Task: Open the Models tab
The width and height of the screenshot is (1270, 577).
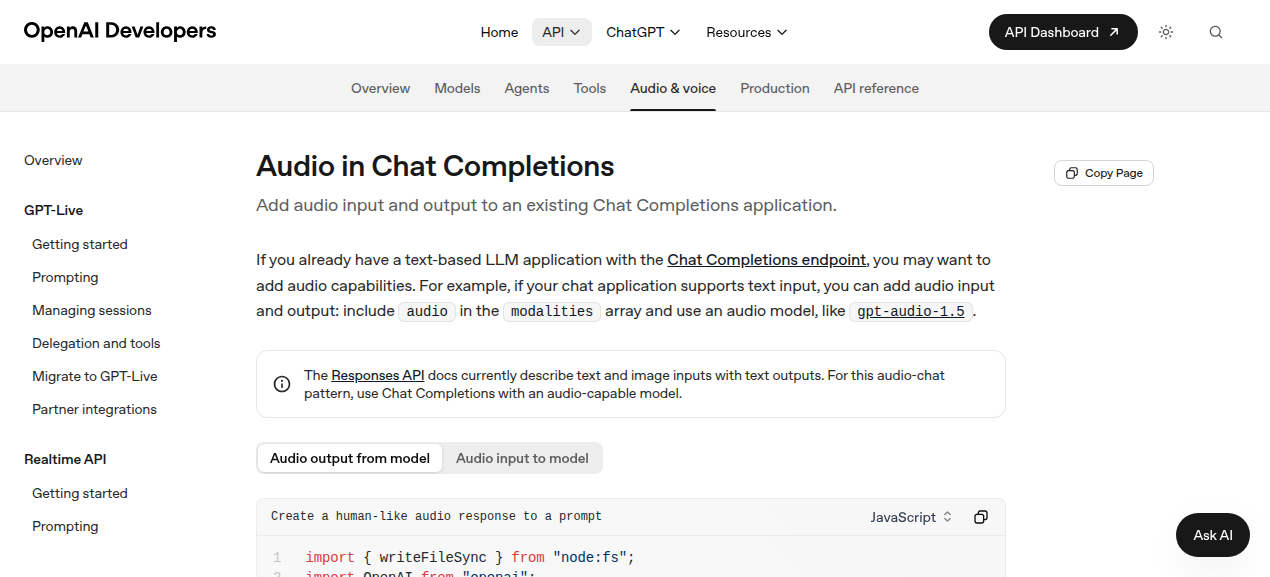Action: 457,88
